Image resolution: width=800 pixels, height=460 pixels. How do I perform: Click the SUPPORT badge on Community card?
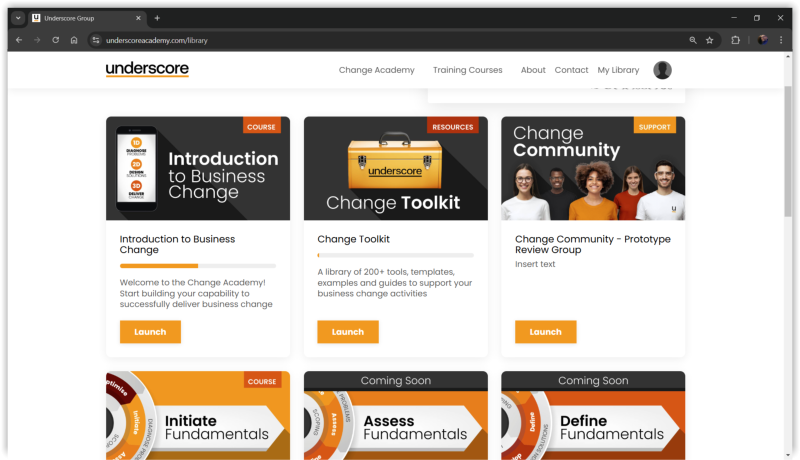[655, 126]
